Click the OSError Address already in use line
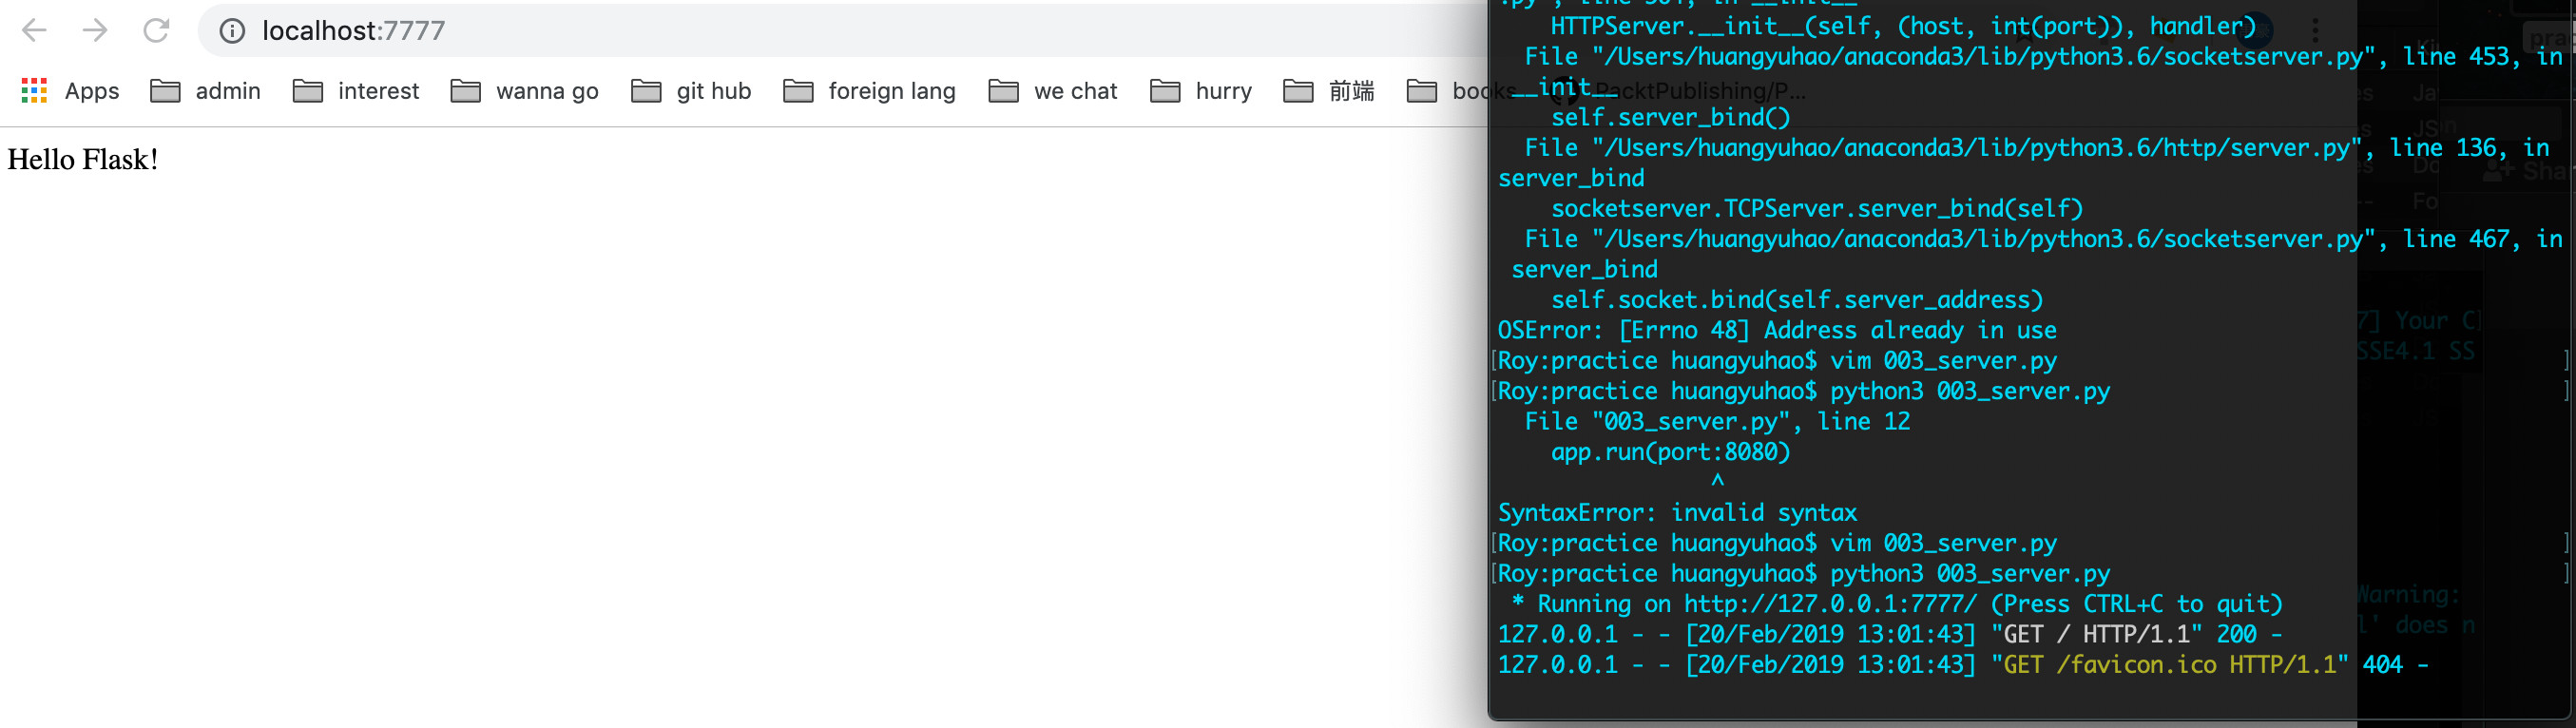Image resolution: width=2576 pixels, height=728 pixels. pos(1777,330)
